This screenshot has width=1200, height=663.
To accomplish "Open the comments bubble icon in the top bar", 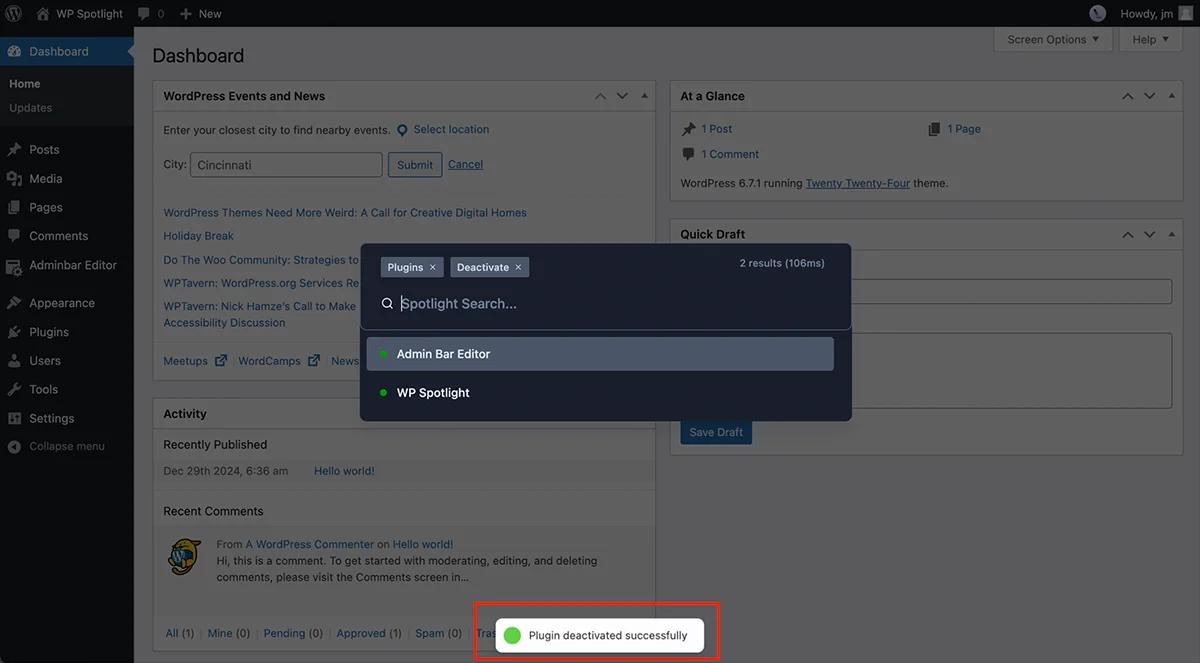I will pyautogui.click(x=143, y=13).
